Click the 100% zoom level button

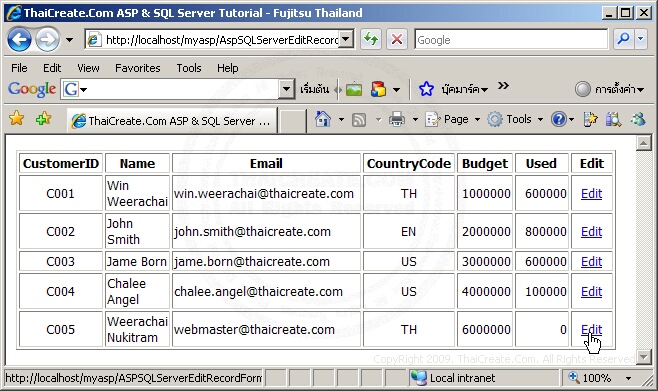coord(590,378)
